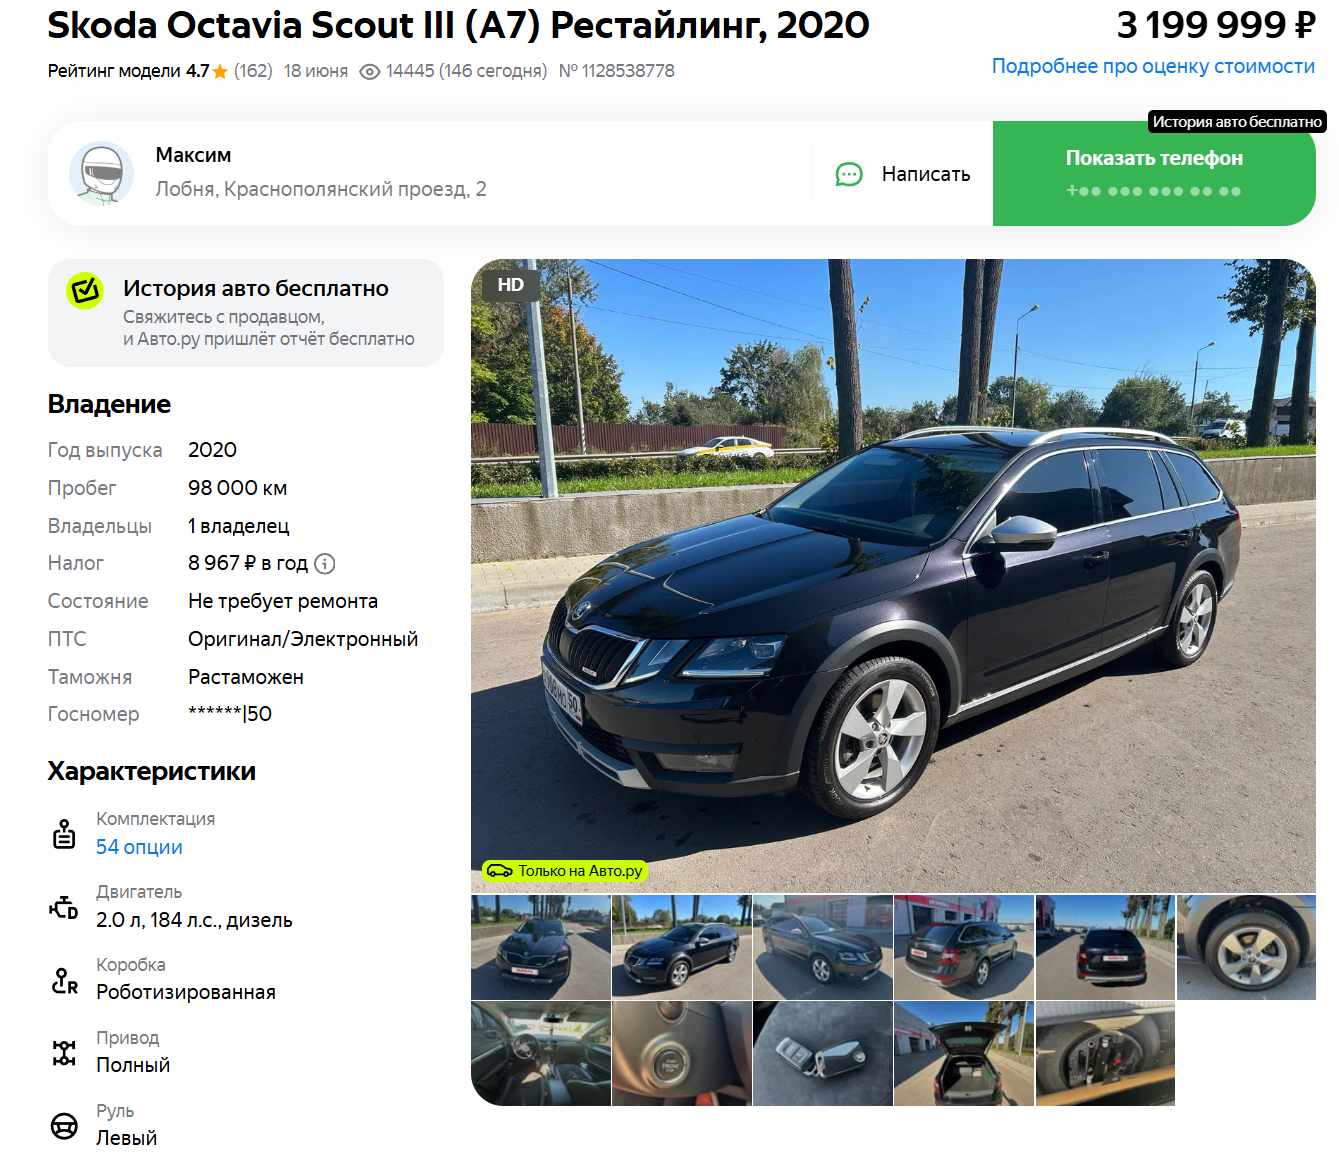Click the rating star icon
The width and height of the screenshot is (1339, 1152).
pyautogui.click(x=220, y=71)
